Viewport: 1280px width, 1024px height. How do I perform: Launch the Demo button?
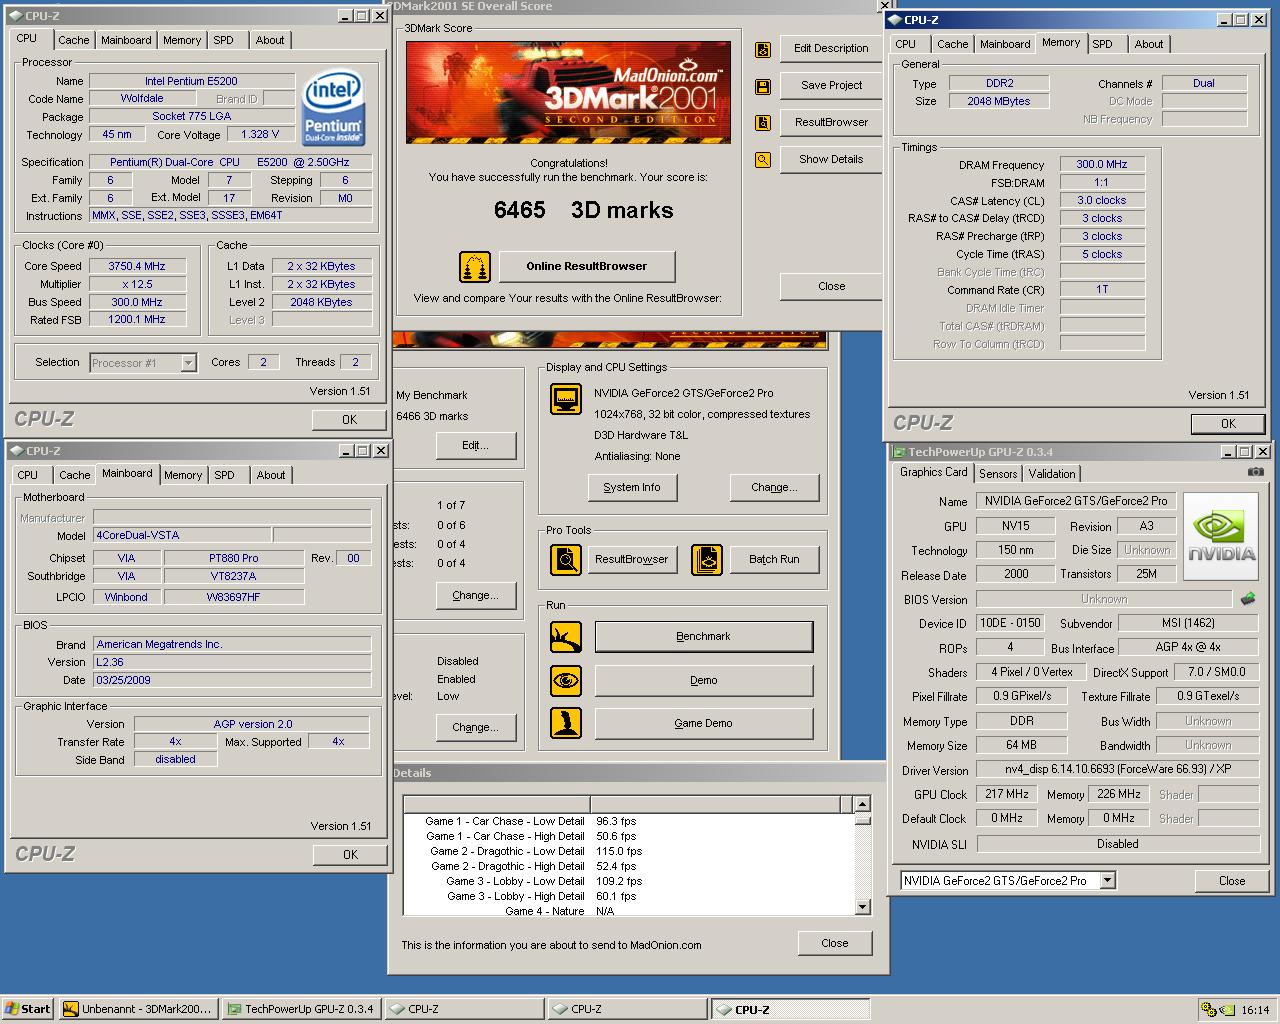tap(703, 680)
